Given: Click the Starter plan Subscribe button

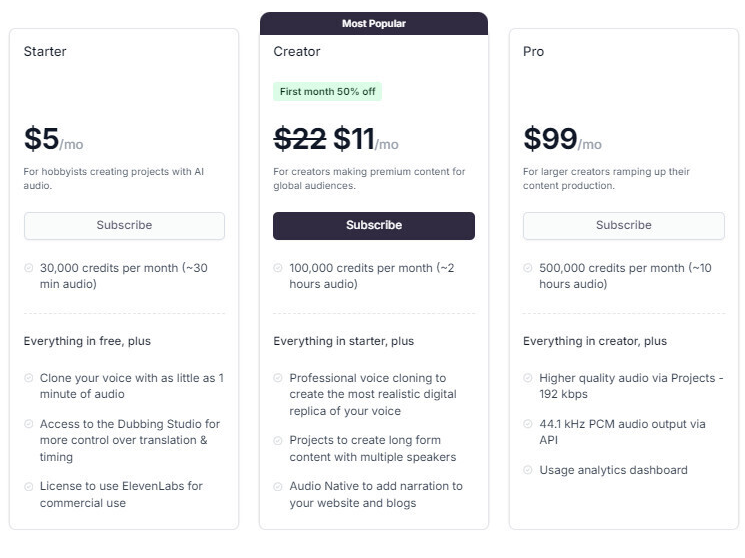Looking at the screenshot, I should pos(124,225).
